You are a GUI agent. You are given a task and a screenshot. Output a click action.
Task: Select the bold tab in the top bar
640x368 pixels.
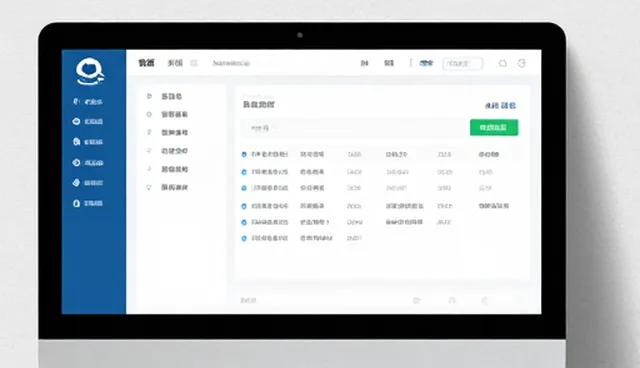tap(146, 63)
